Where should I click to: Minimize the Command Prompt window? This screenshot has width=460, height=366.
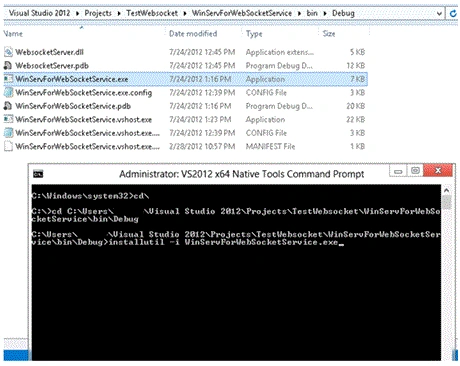click(x=398, y=171)
